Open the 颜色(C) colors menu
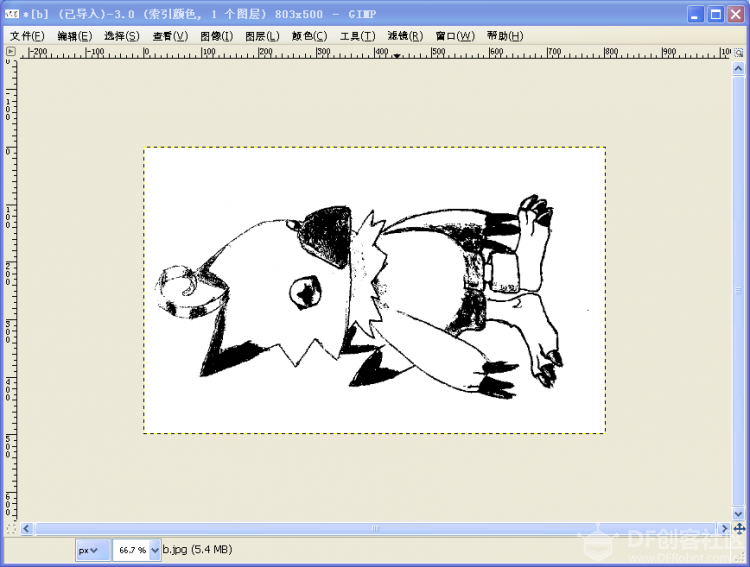The image size is (750, 567). (309, 36)
